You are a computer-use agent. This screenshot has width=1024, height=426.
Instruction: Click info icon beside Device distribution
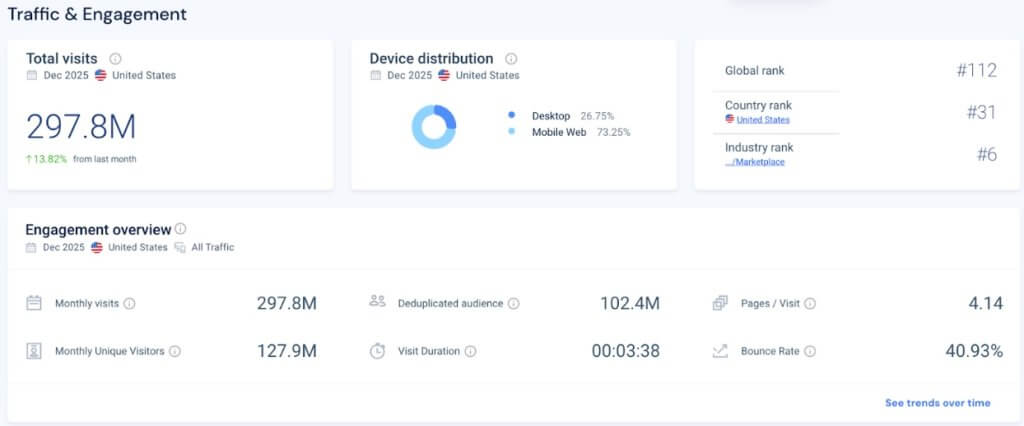point(511,59)
